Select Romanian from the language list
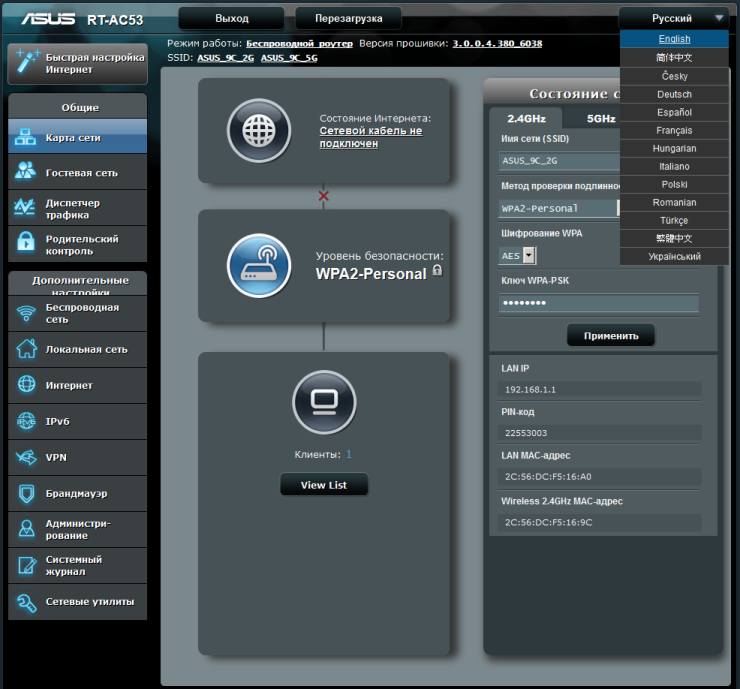This screenshot has height=689, width=740. 674,202
